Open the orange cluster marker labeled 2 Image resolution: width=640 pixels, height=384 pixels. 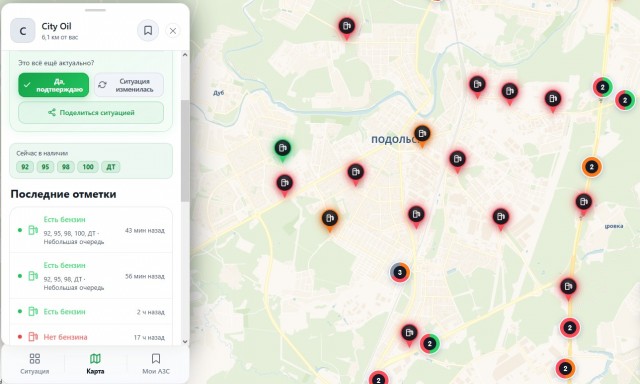click(591, 166)
